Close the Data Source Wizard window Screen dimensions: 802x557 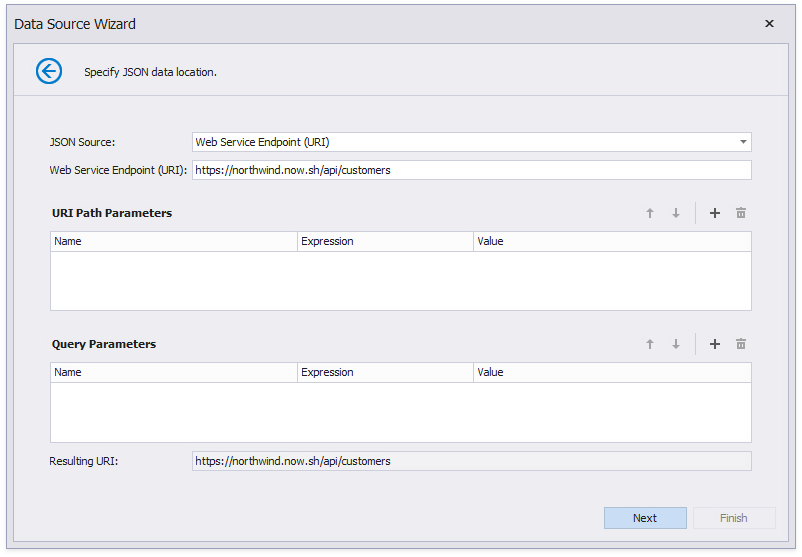pos(769,23)
